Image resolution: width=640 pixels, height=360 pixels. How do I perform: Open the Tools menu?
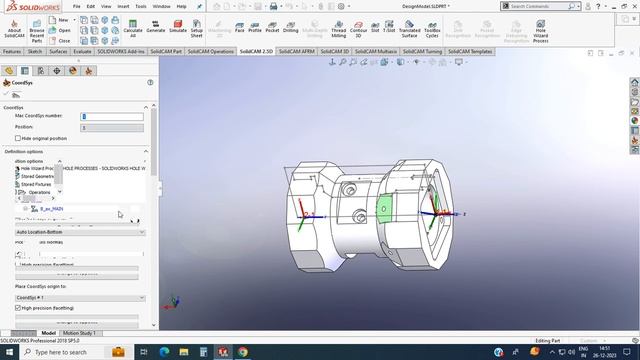tap(141, 7)
